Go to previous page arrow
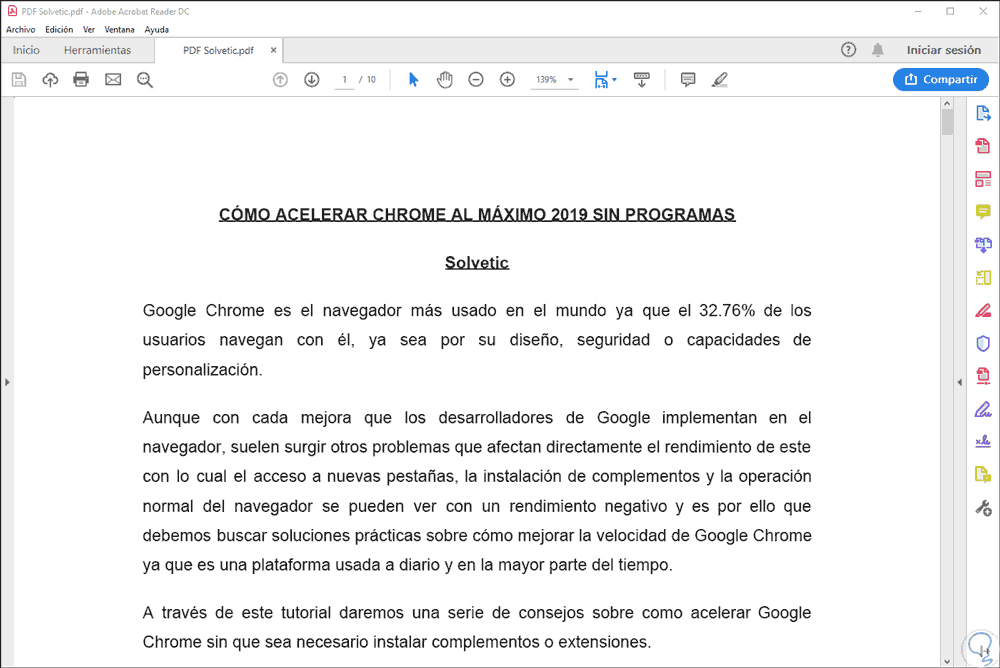 pyautogui.click(x=280, y=80)
